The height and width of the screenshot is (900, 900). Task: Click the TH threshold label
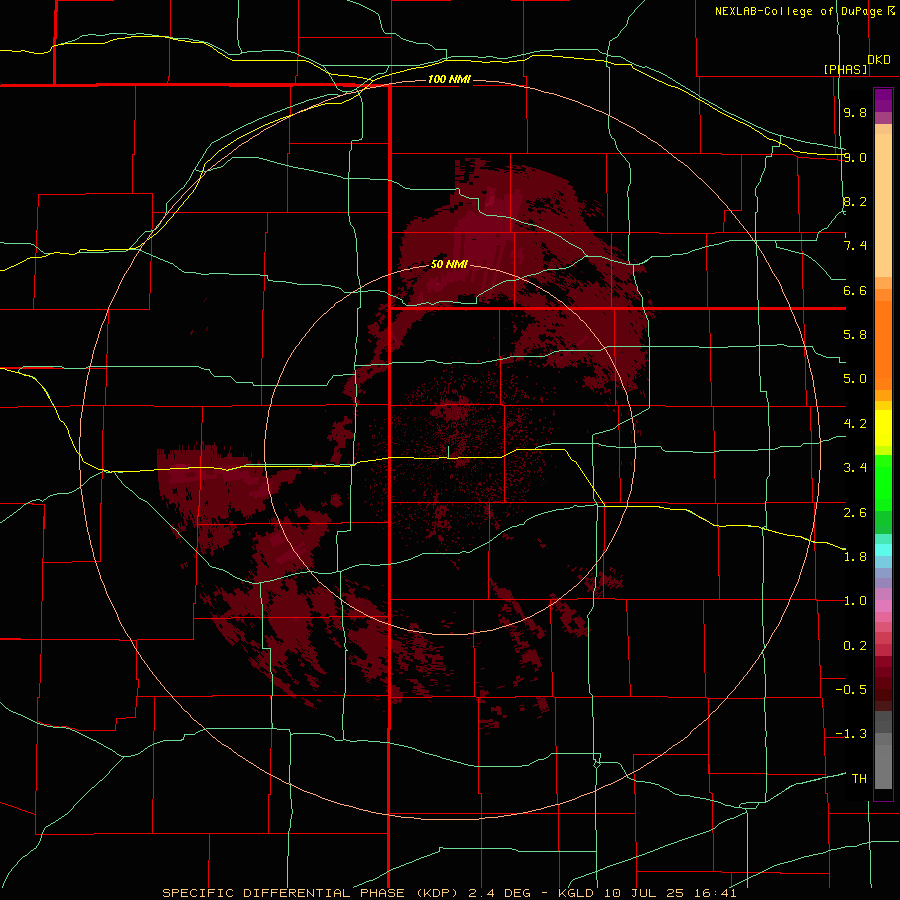click(859, 779)
